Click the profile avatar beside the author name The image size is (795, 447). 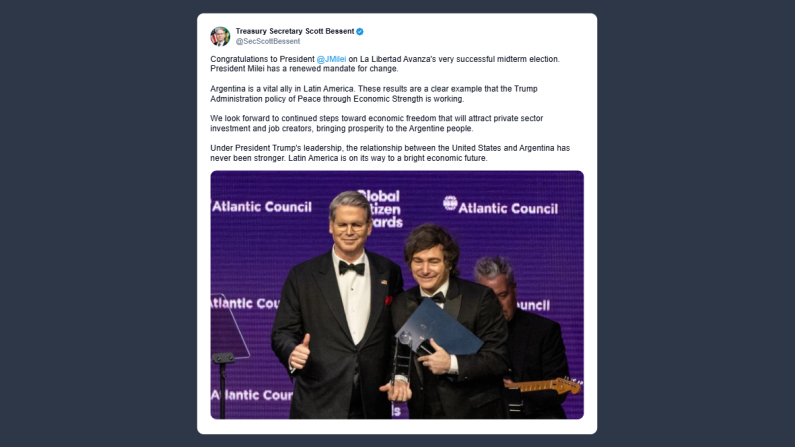click(x=220, y=36)
